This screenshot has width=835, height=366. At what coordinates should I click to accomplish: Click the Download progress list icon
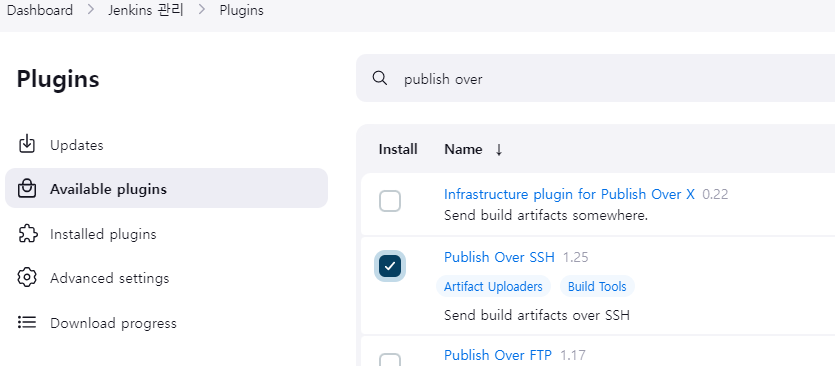[x=27, y=322]
